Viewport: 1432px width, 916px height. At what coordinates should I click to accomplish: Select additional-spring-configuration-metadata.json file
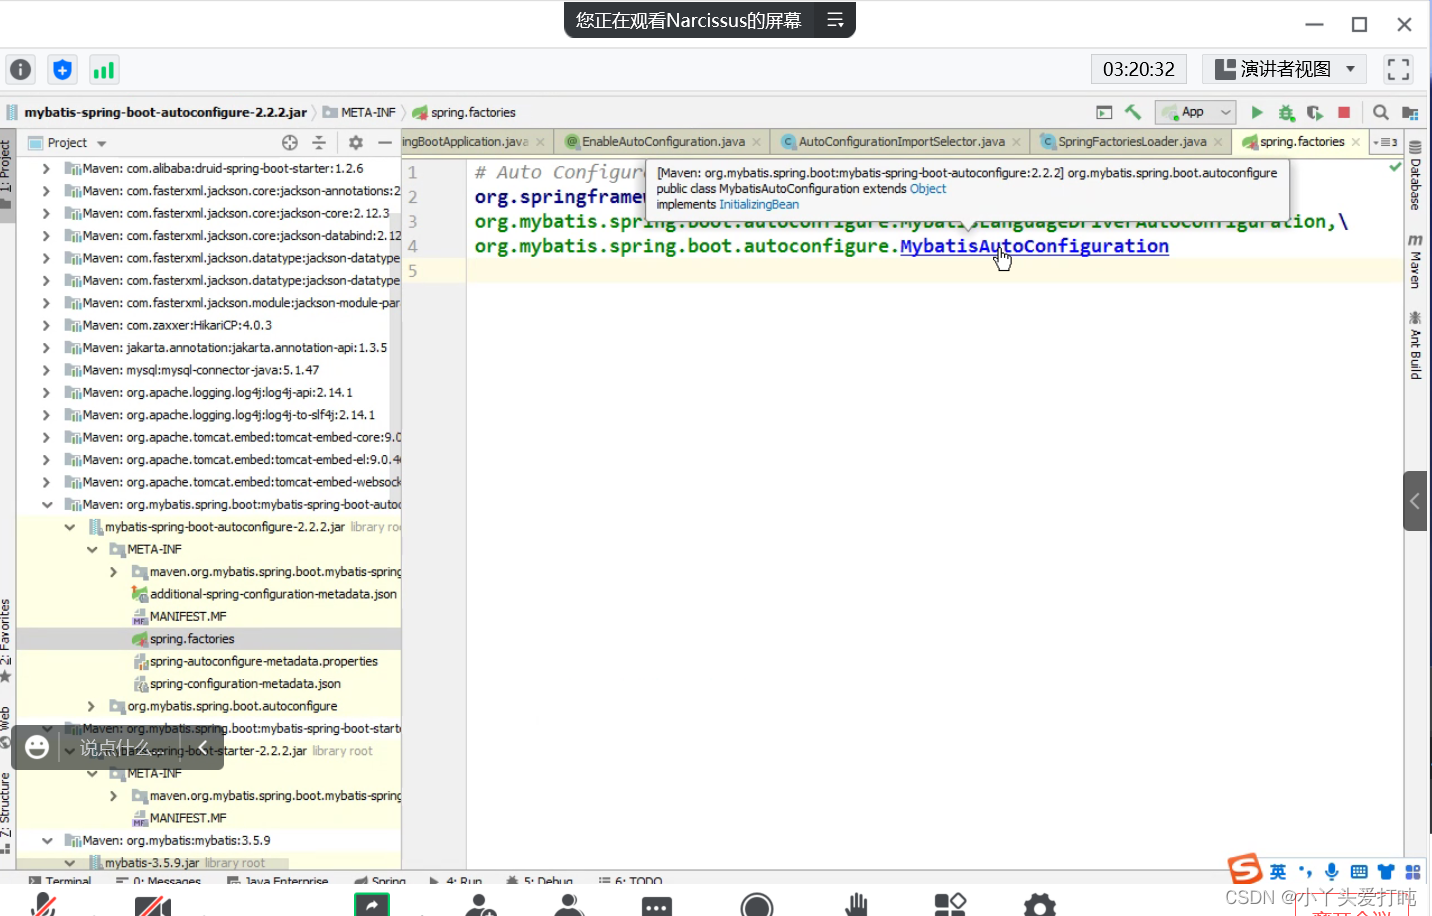coord(265,594)
